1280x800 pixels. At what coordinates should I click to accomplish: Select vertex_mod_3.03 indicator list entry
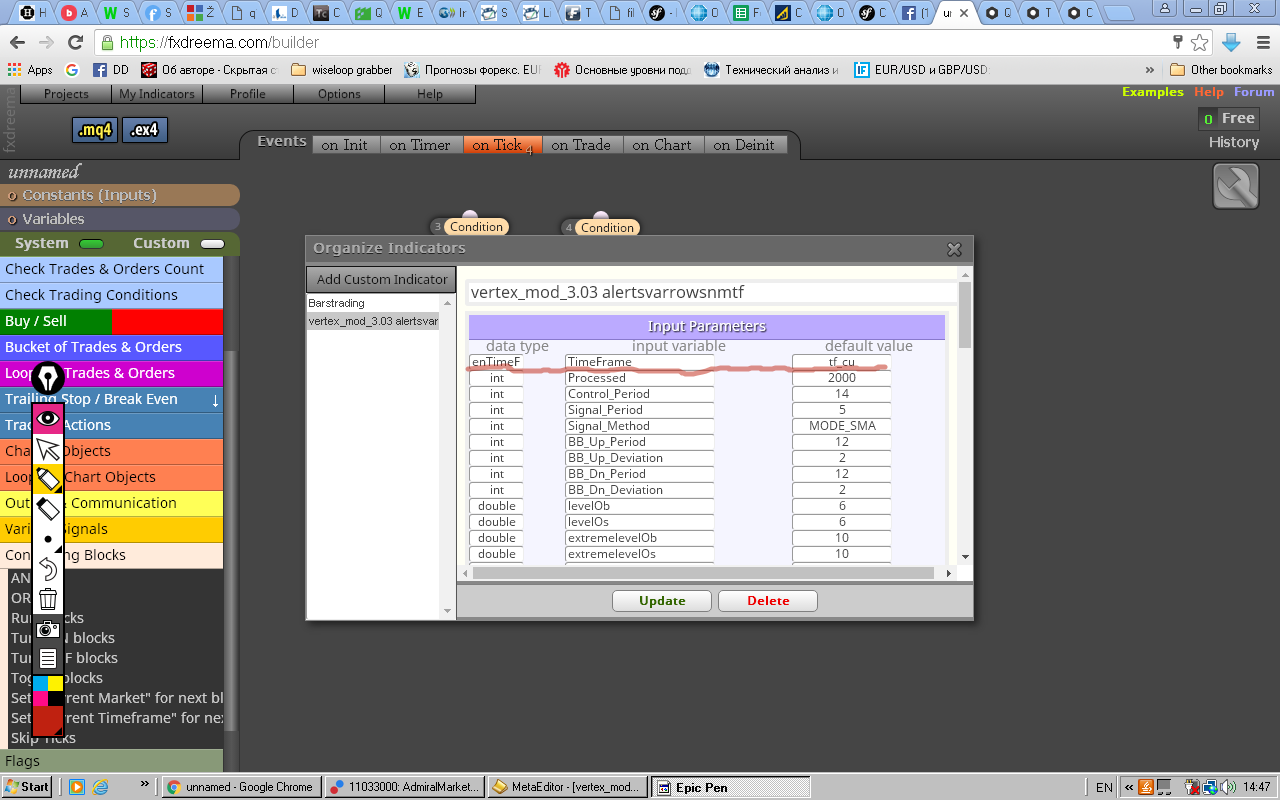click(373, 321)
